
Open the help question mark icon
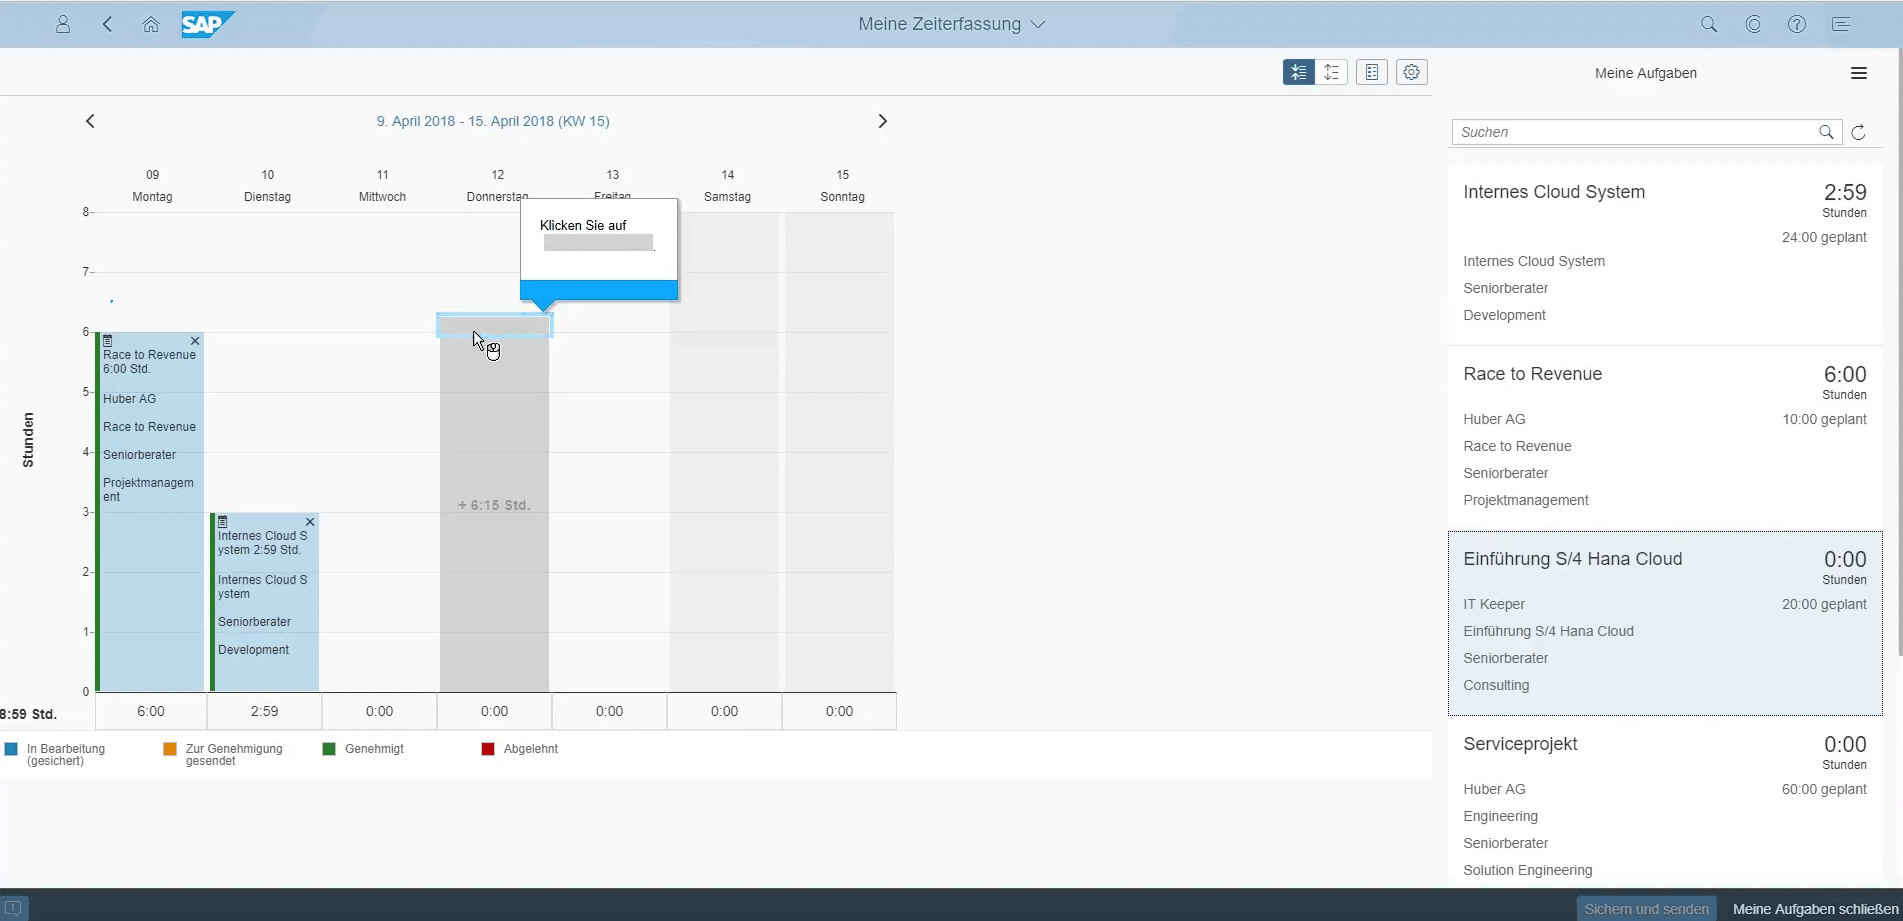pyautogui.click(x=1797, y=24)
